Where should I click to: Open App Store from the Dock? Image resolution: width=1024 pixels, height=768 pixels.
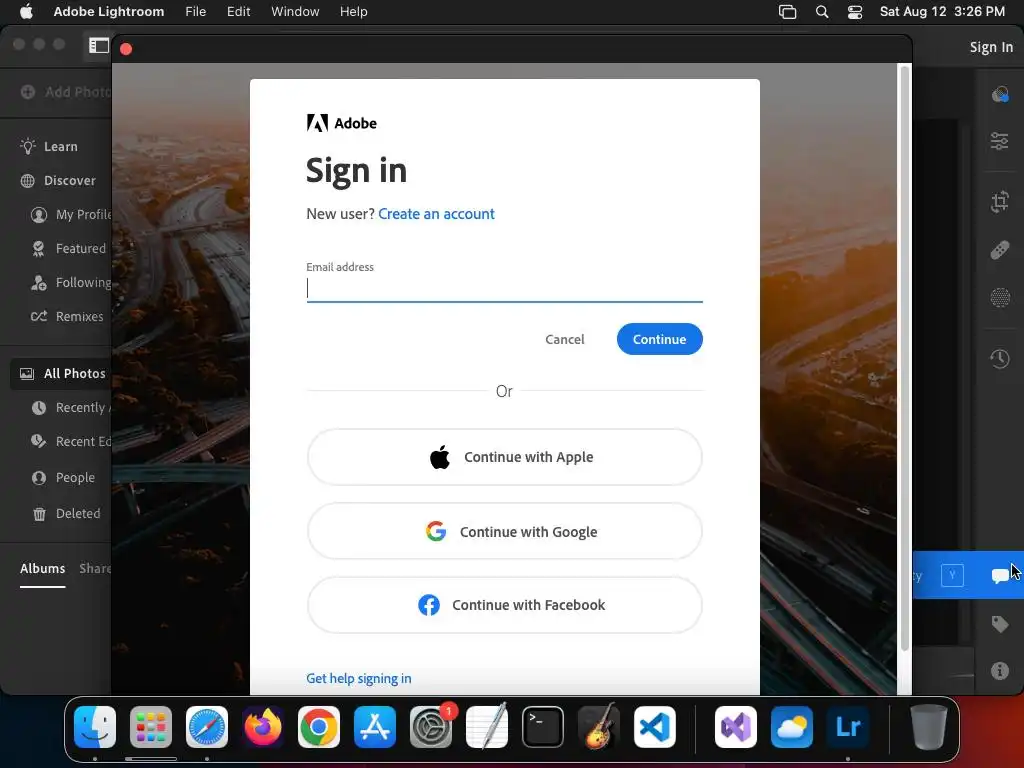375,727
